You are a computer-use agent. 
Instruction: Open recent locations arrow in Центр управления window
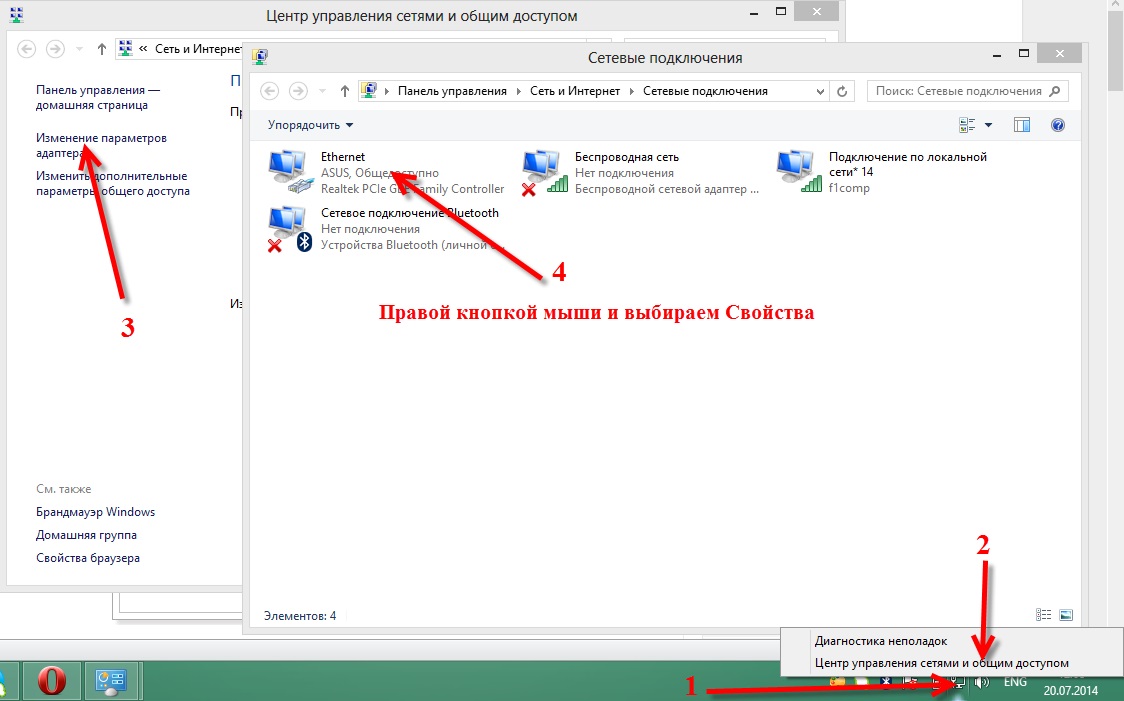tap(79, 49)
